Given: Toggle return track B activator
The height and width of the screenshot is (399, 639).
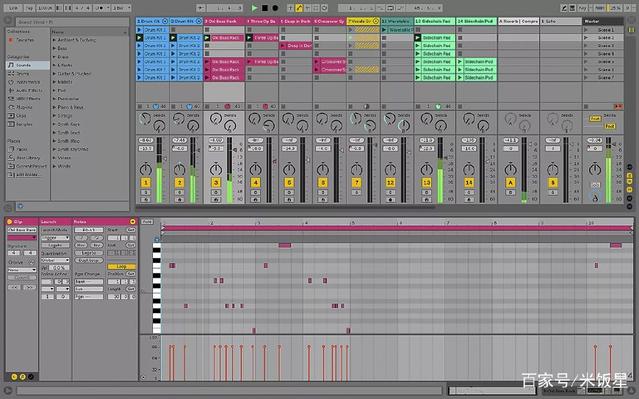Looking at the screenshot, I should pos(553,183).
